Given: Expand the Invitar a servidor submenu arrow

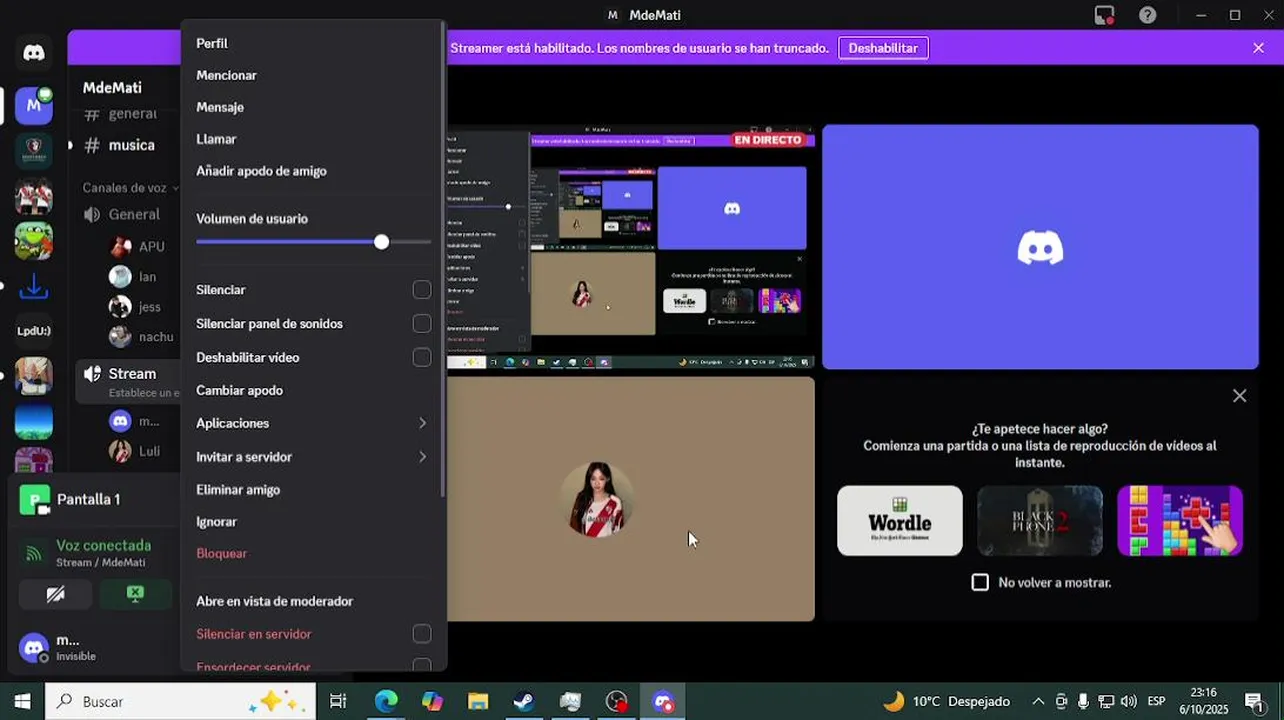Looking at the screenshot, I should [422, 457].
